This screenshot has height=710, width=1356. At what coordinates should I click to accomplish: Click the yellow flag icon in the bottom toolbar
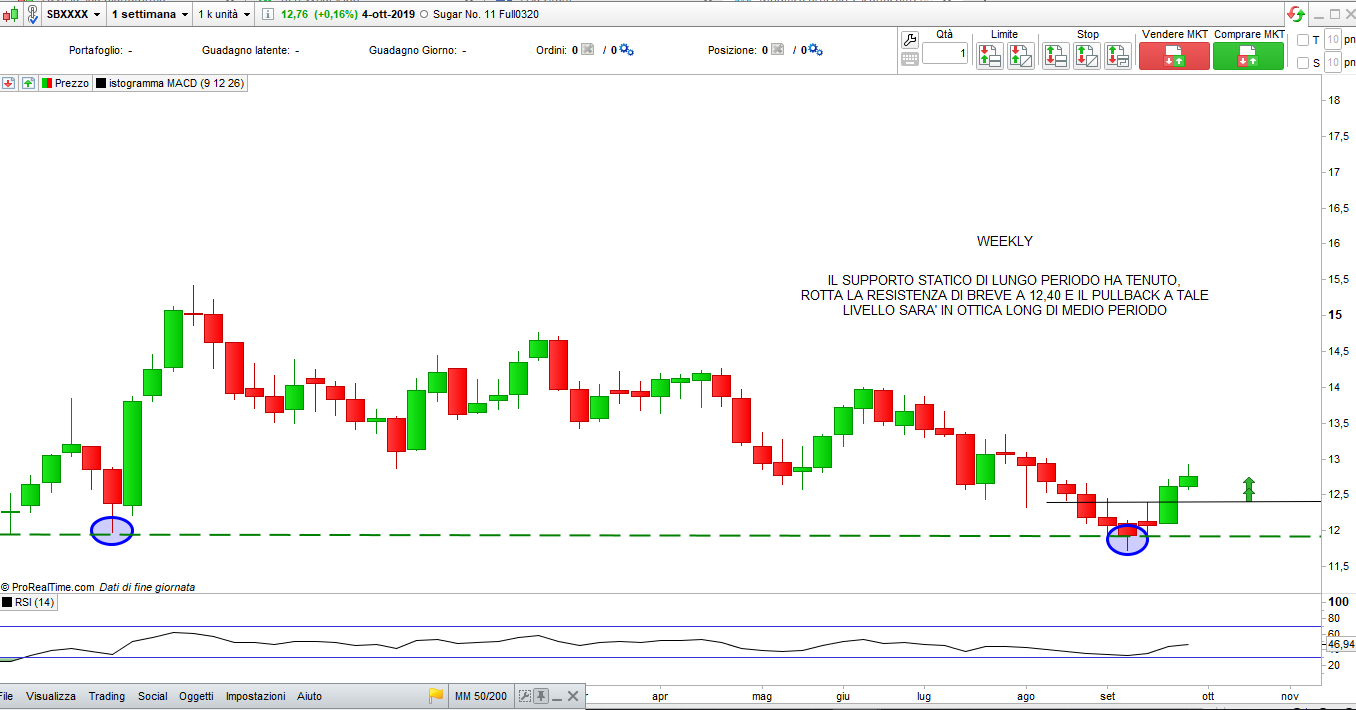pos(436,696)
